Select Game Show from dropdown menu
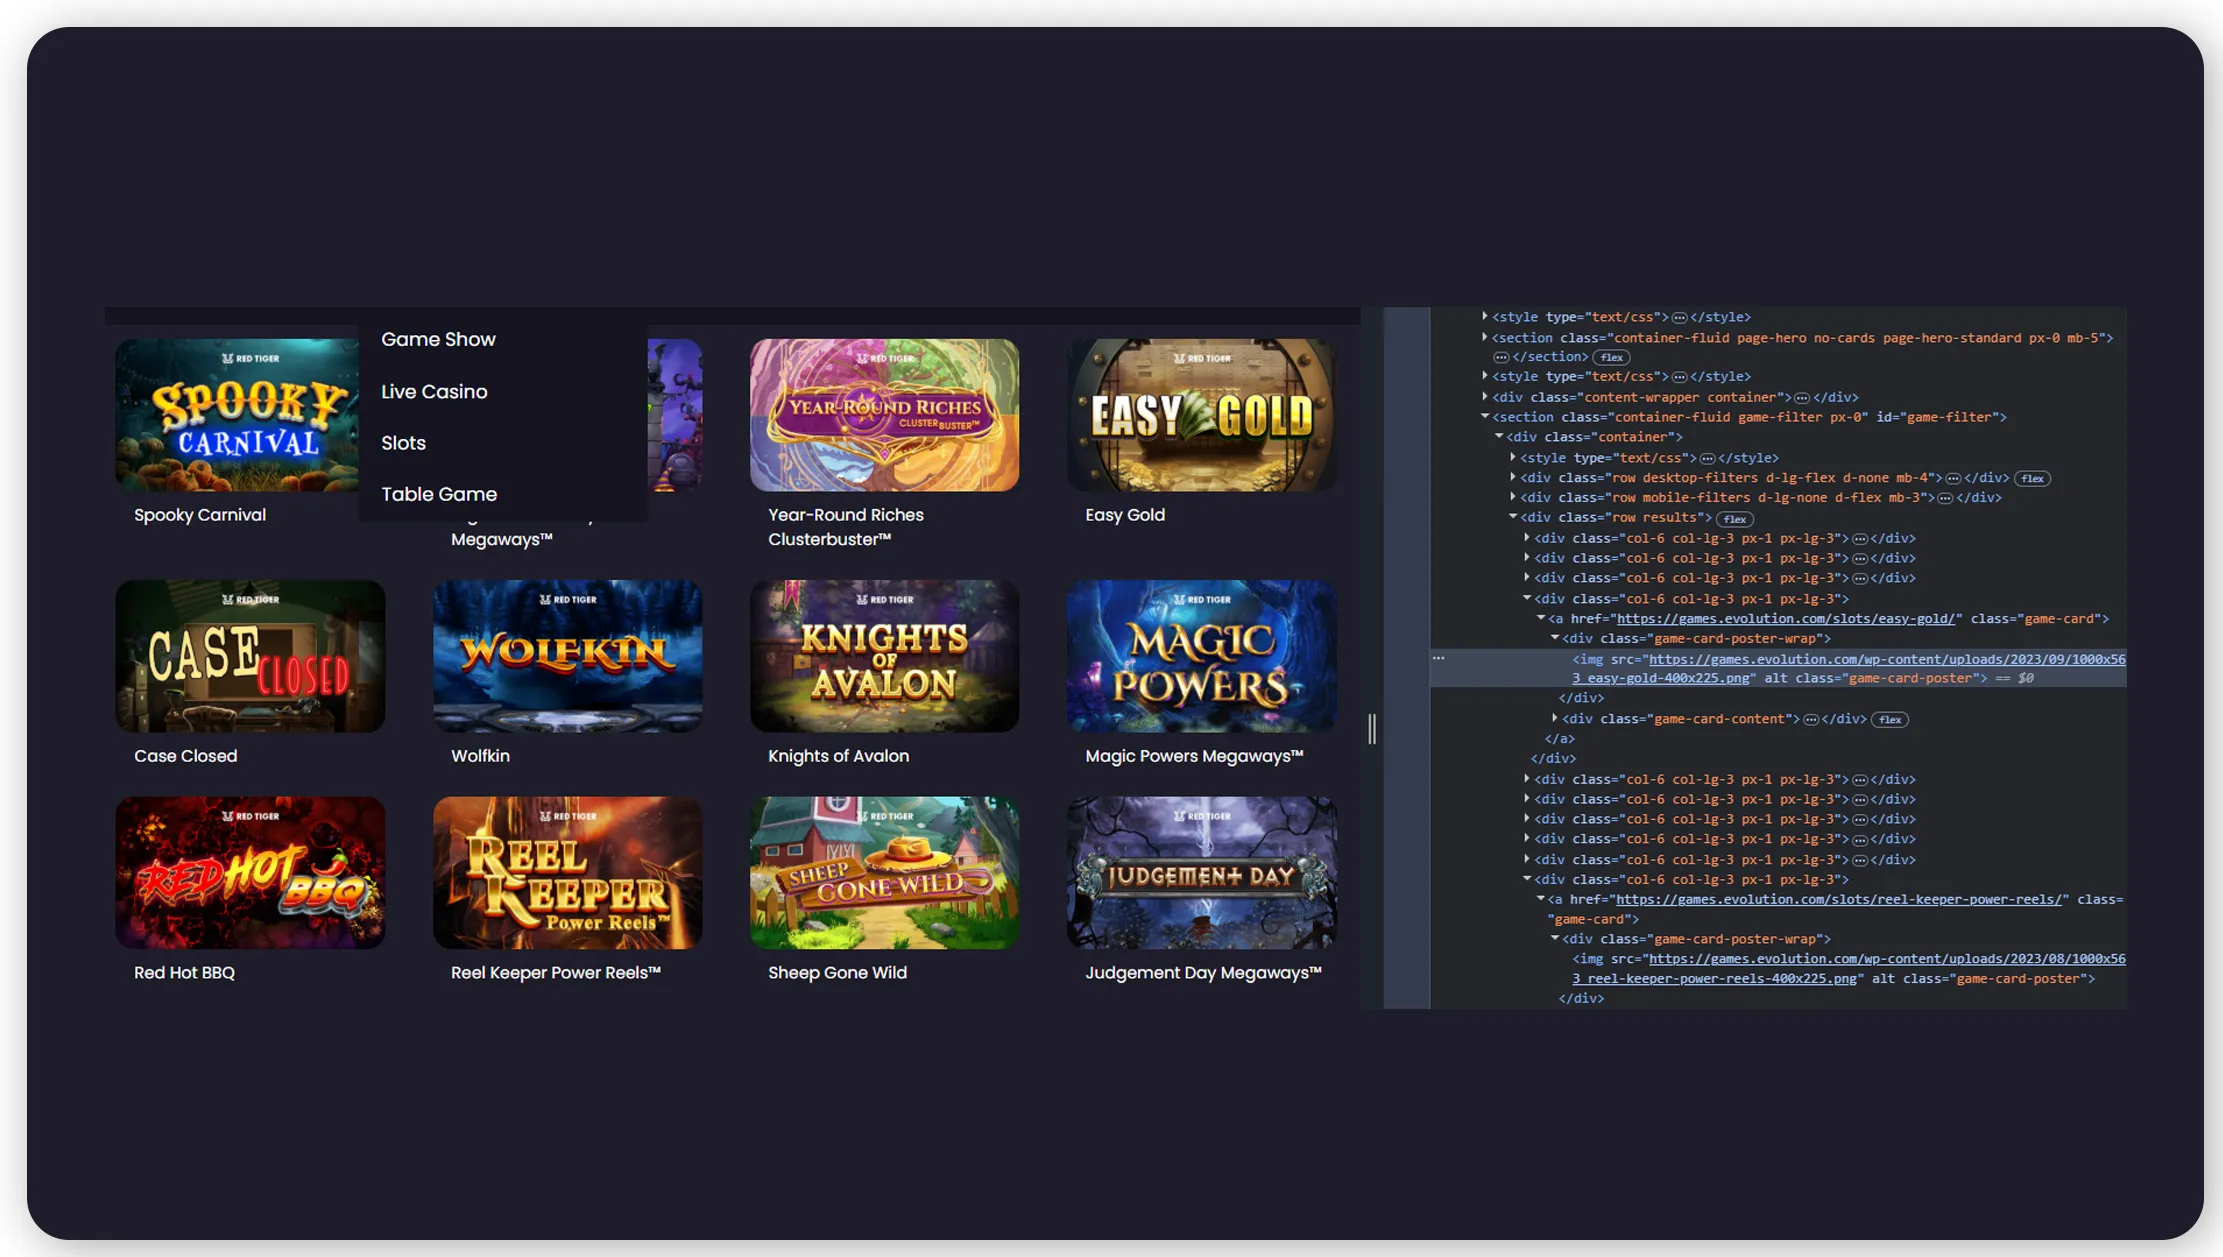This screenshot has width=2223, height=1257. [438, 339]
